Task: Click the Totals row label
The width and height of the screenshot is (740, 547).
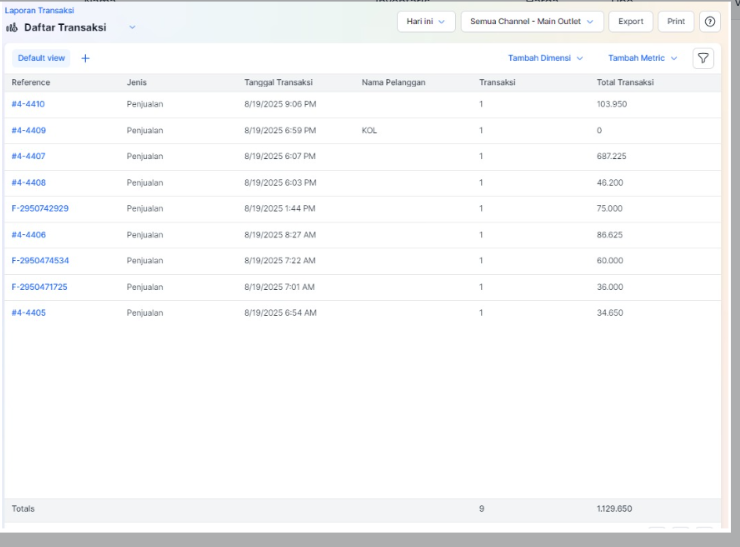Action: pyautogui.click(x=23, y=509)
